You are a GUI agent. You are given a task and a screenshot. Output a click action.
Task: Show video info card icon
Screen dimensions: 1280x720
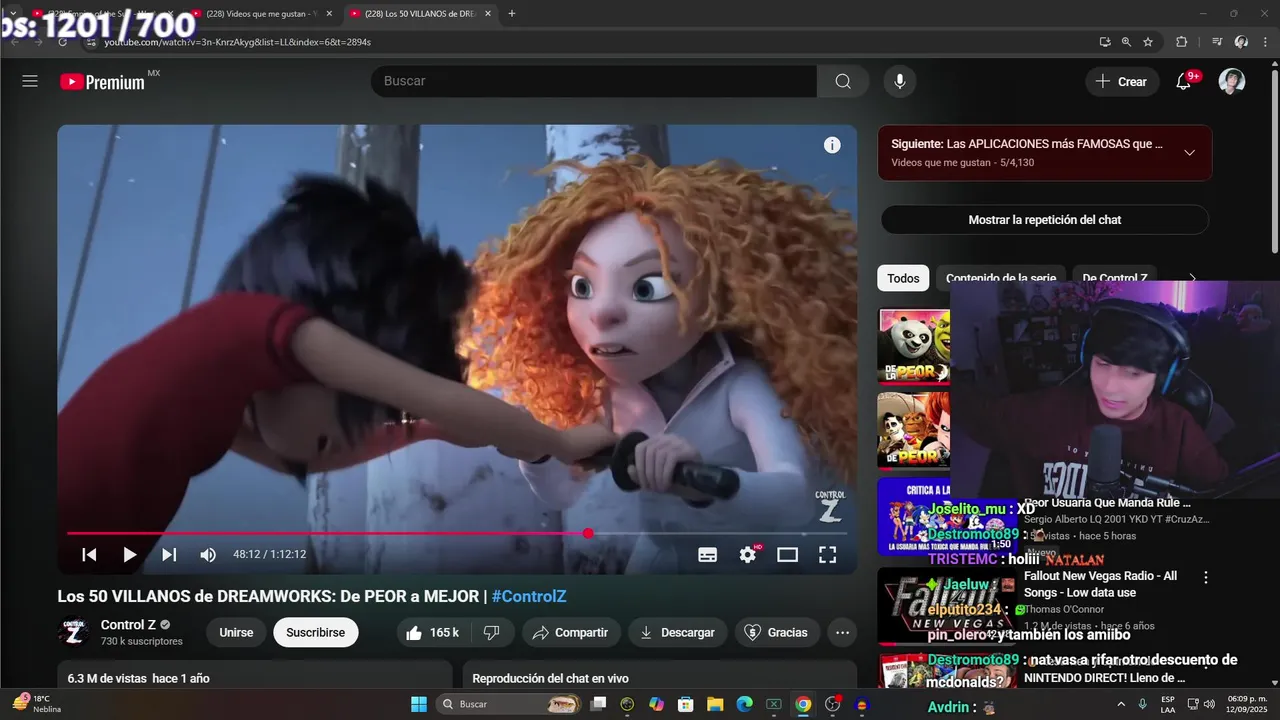tap(832, 145)
